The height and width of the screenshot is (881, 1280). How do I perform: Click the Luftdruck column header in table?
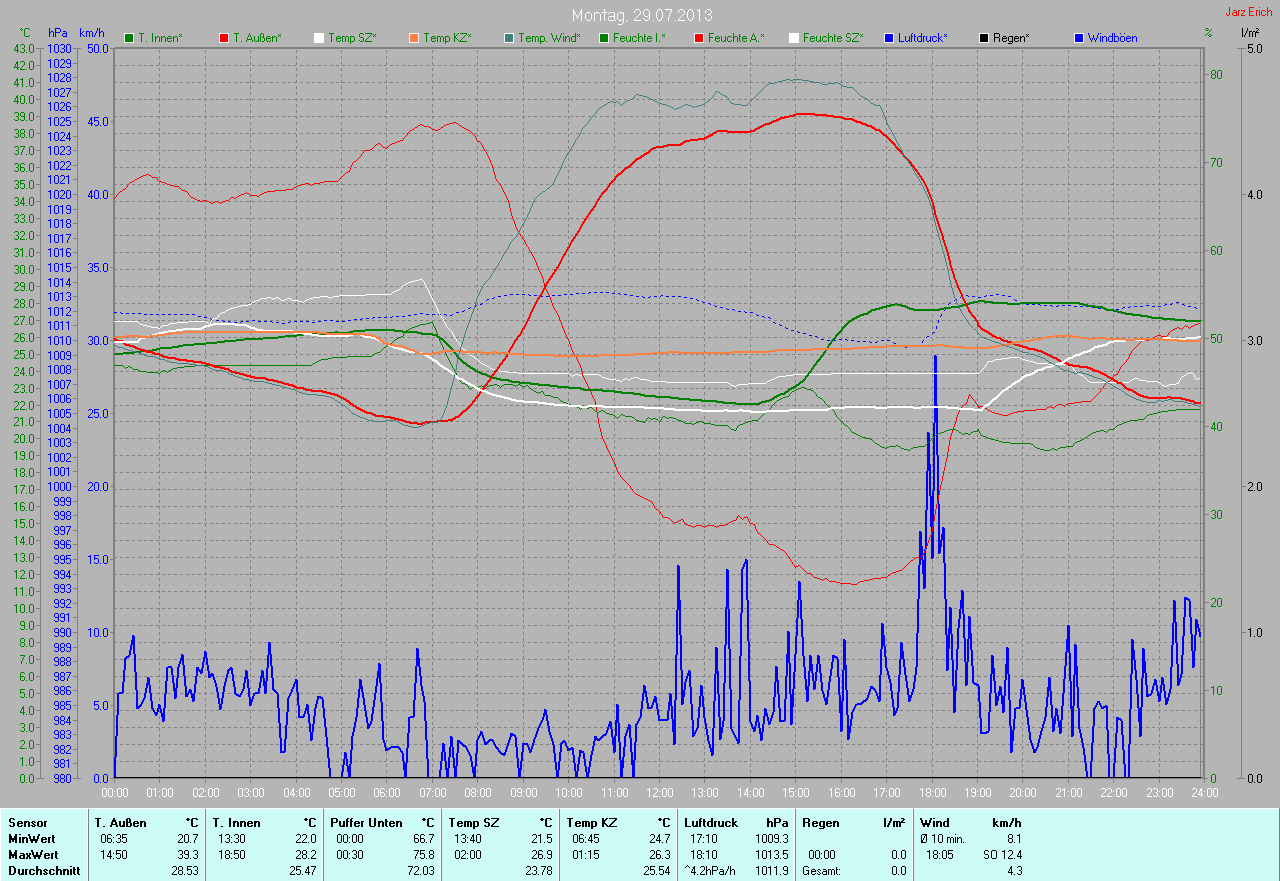pyautogui.click(x=710, y=823)
